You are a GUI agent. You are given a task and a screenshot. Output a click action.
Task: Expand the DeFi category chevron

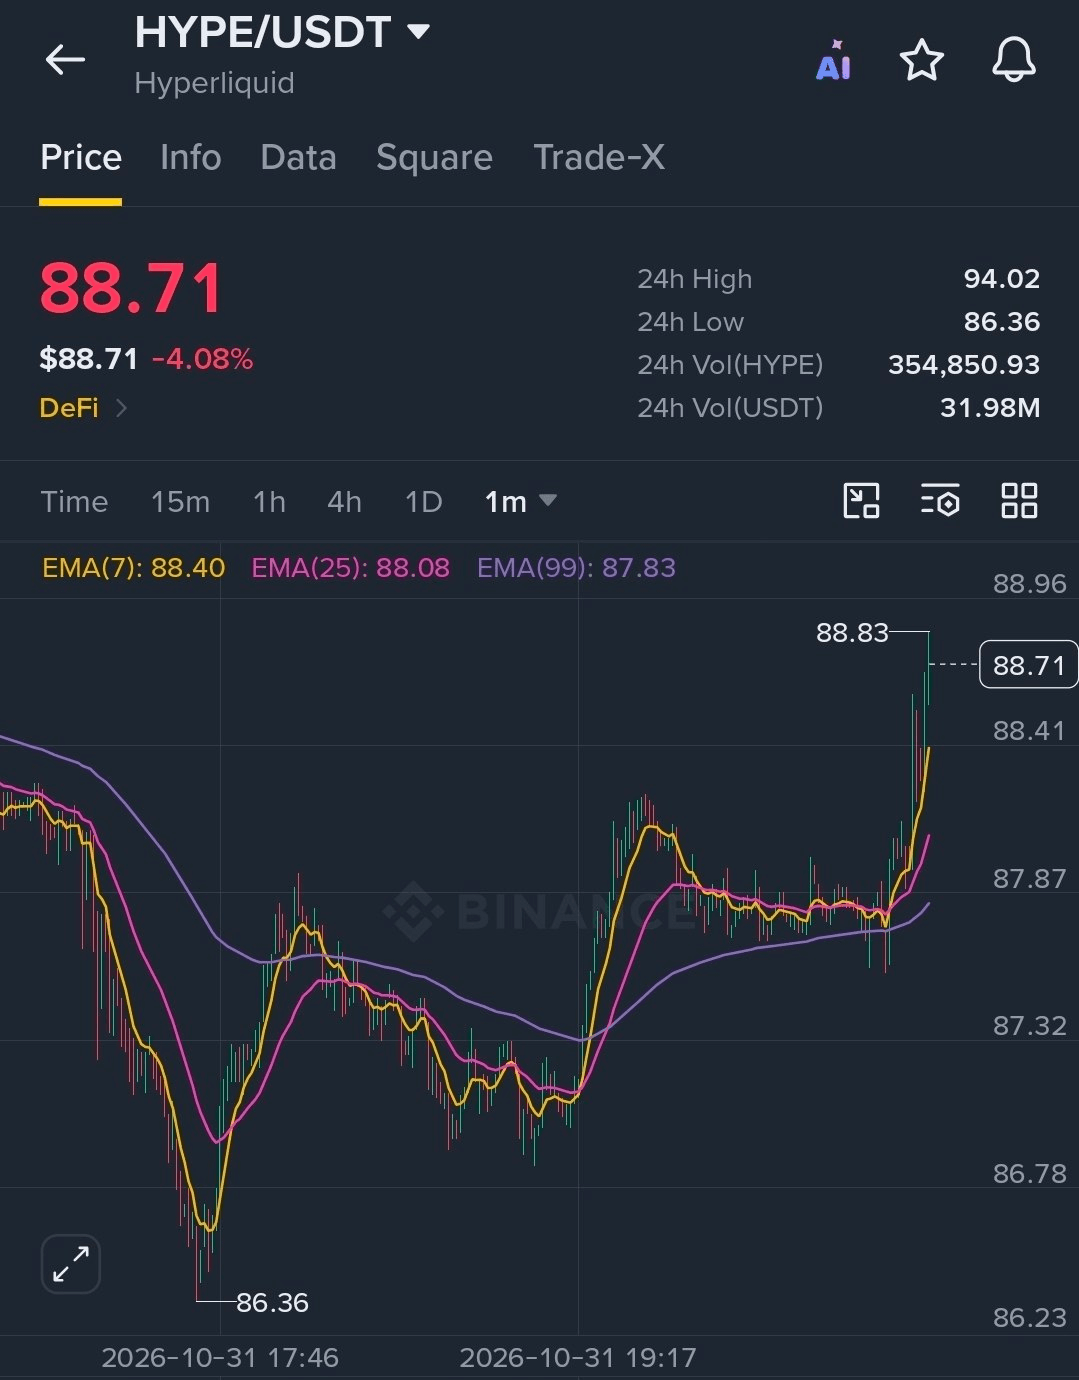tap(121, 408)
